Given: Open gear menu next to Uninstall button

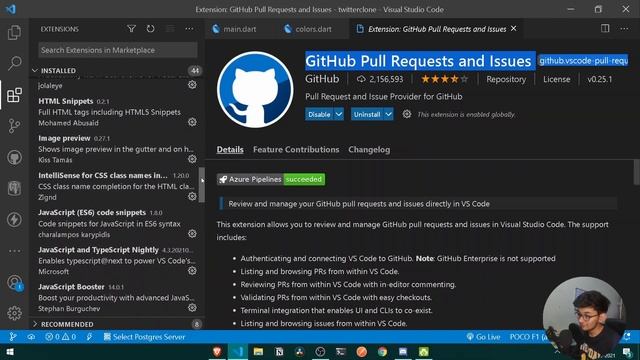Looking at the screenshot, I should point(407,114).
